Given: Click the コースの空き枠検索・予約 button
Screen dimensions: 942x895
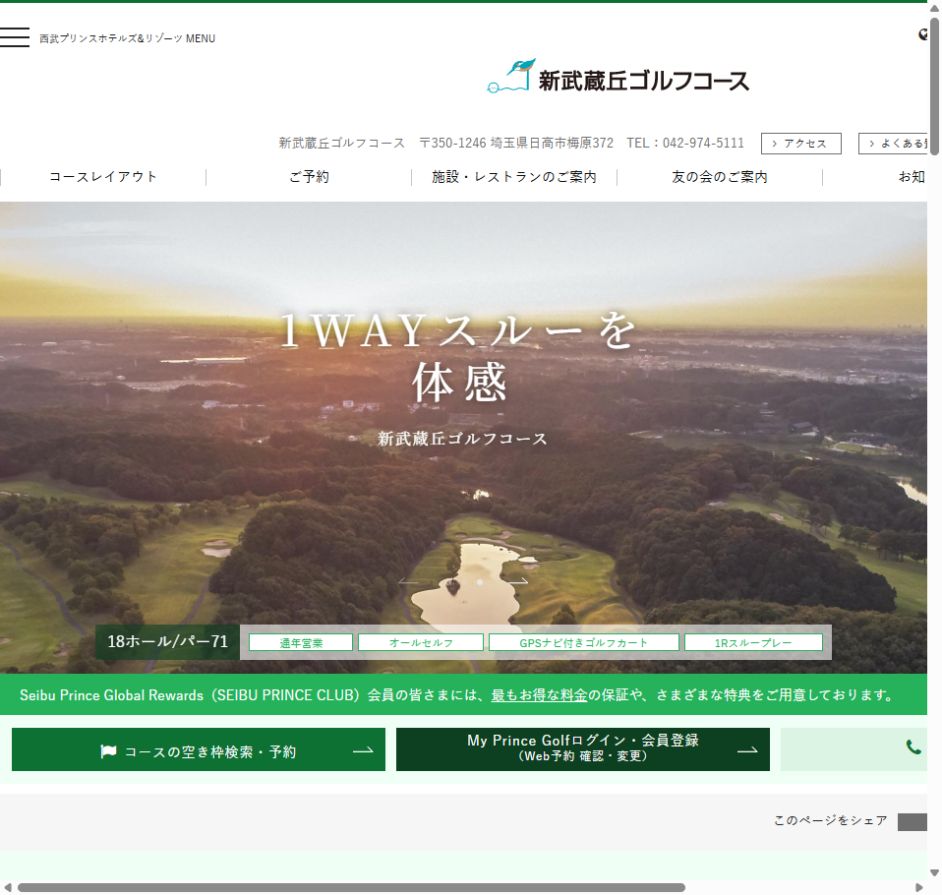Looking at the screenshot, I should point(198,750).
